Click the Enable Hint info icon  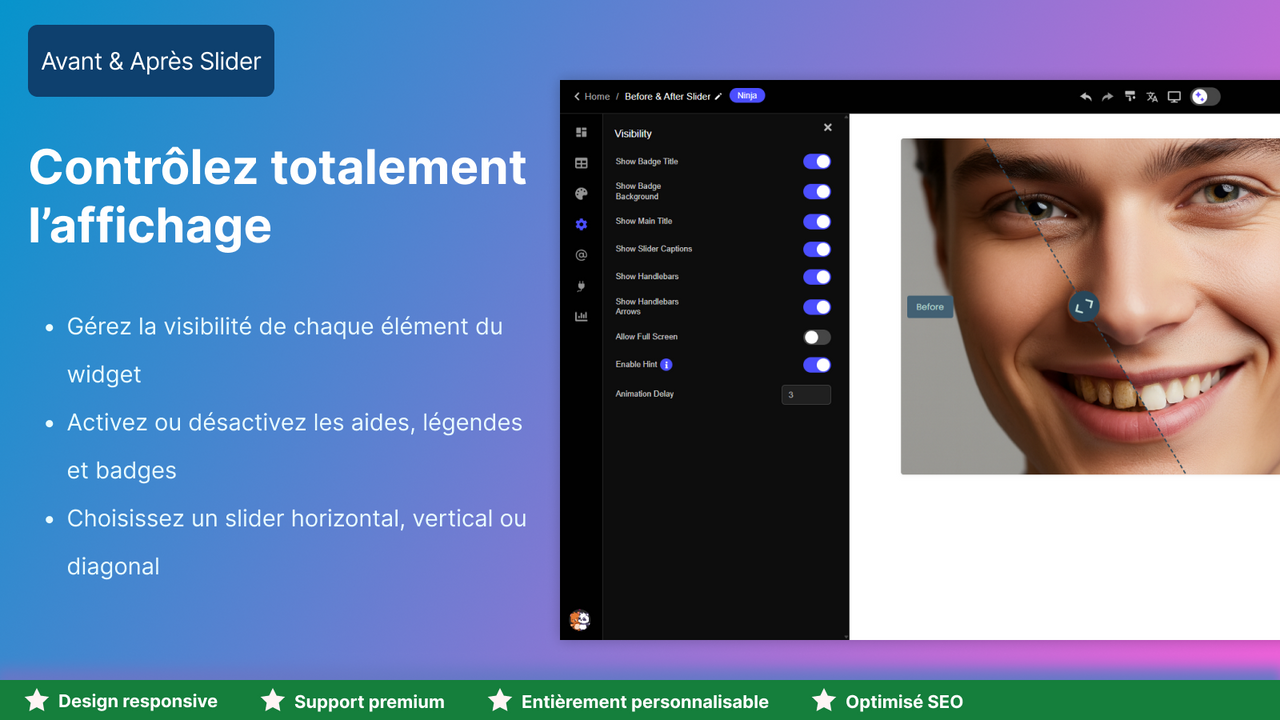(666, 365)
